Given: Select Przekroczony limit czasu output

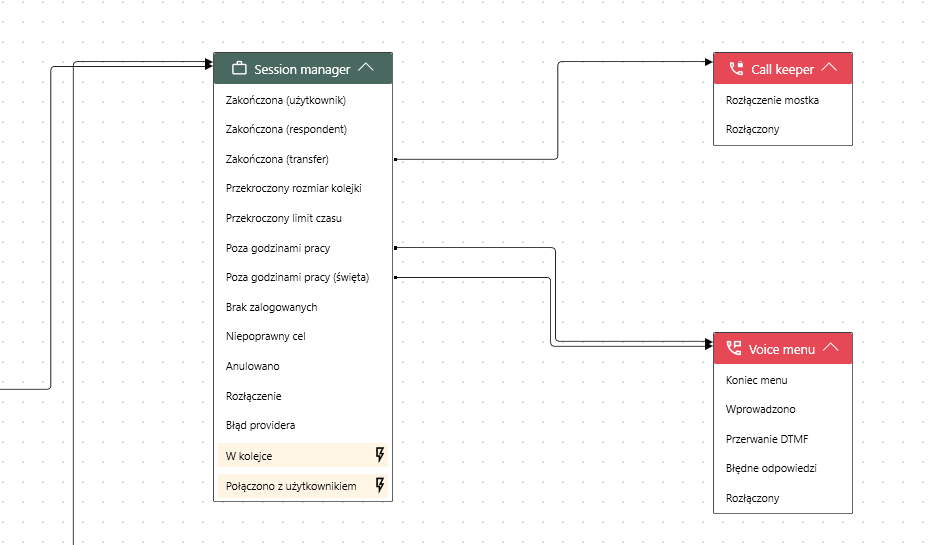Looking at the screenshot, I should click(284, 218).
